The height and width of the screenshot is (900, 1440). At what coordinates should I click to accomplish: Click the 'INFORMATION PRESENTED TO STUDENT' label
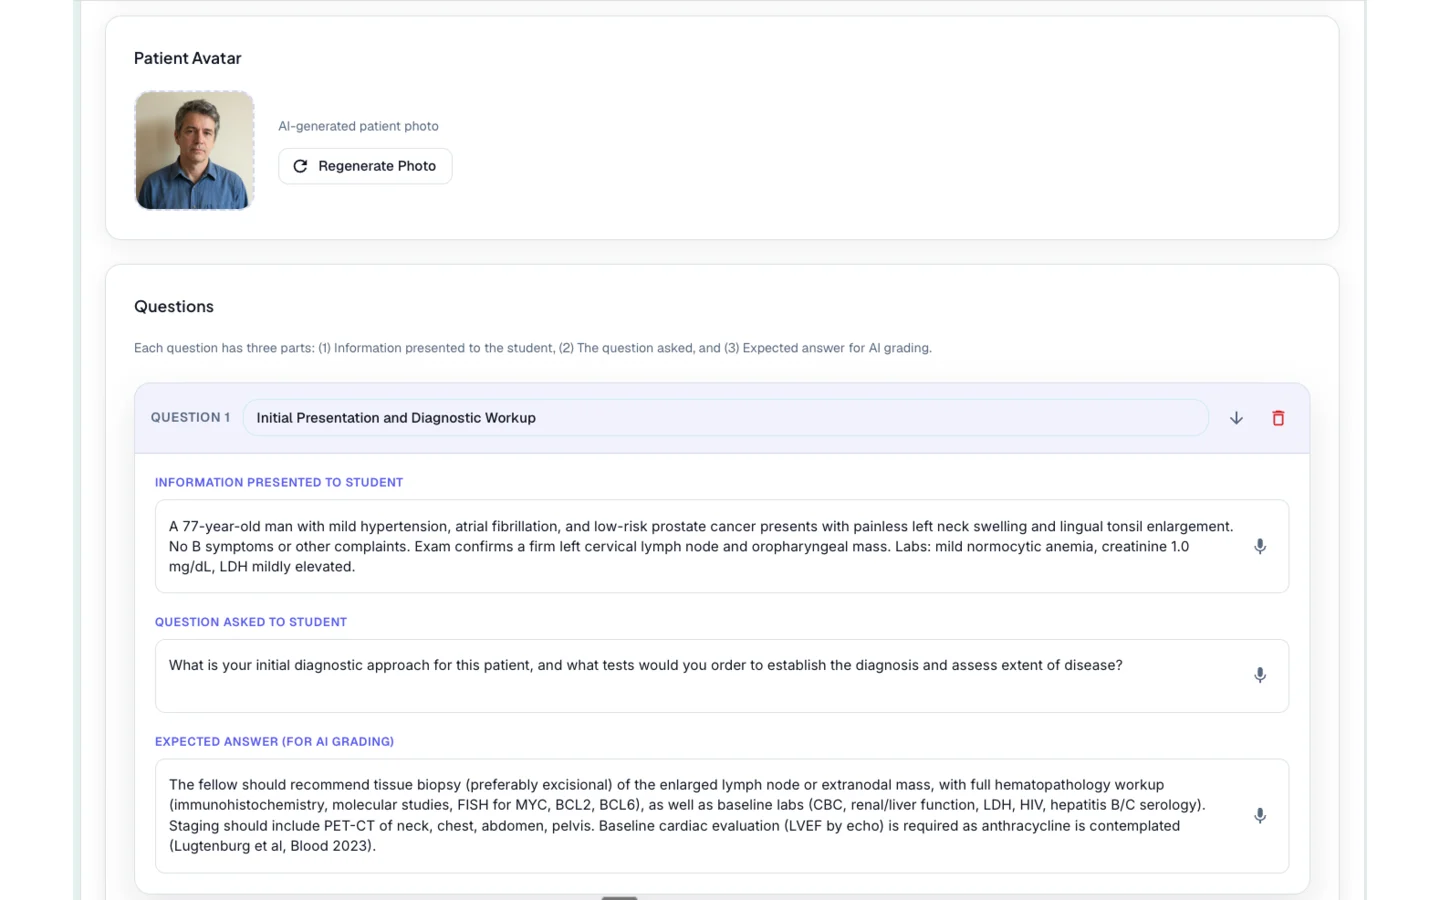click(x=279, y=482)
